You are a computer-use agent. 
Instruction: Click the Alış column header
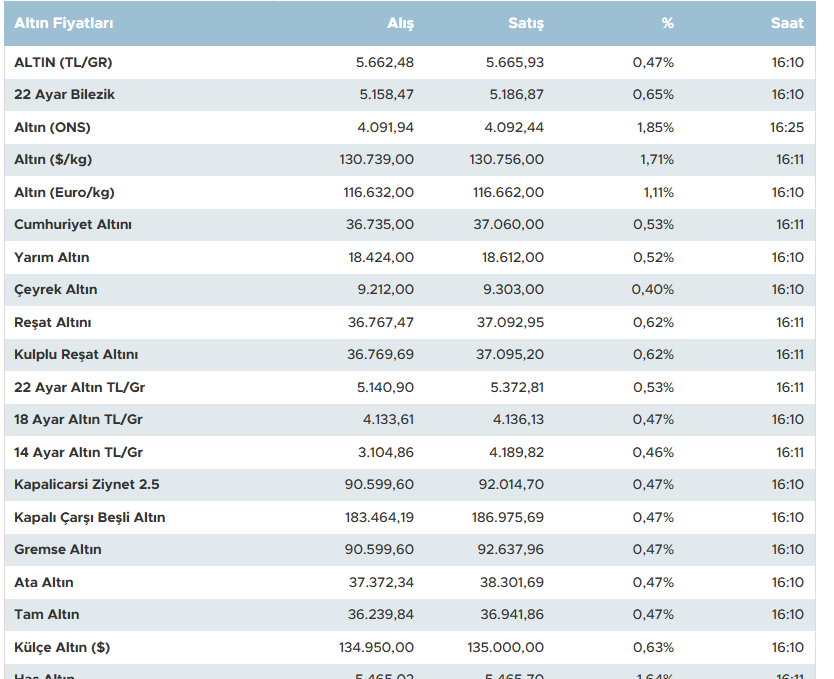tap(400, 23)
